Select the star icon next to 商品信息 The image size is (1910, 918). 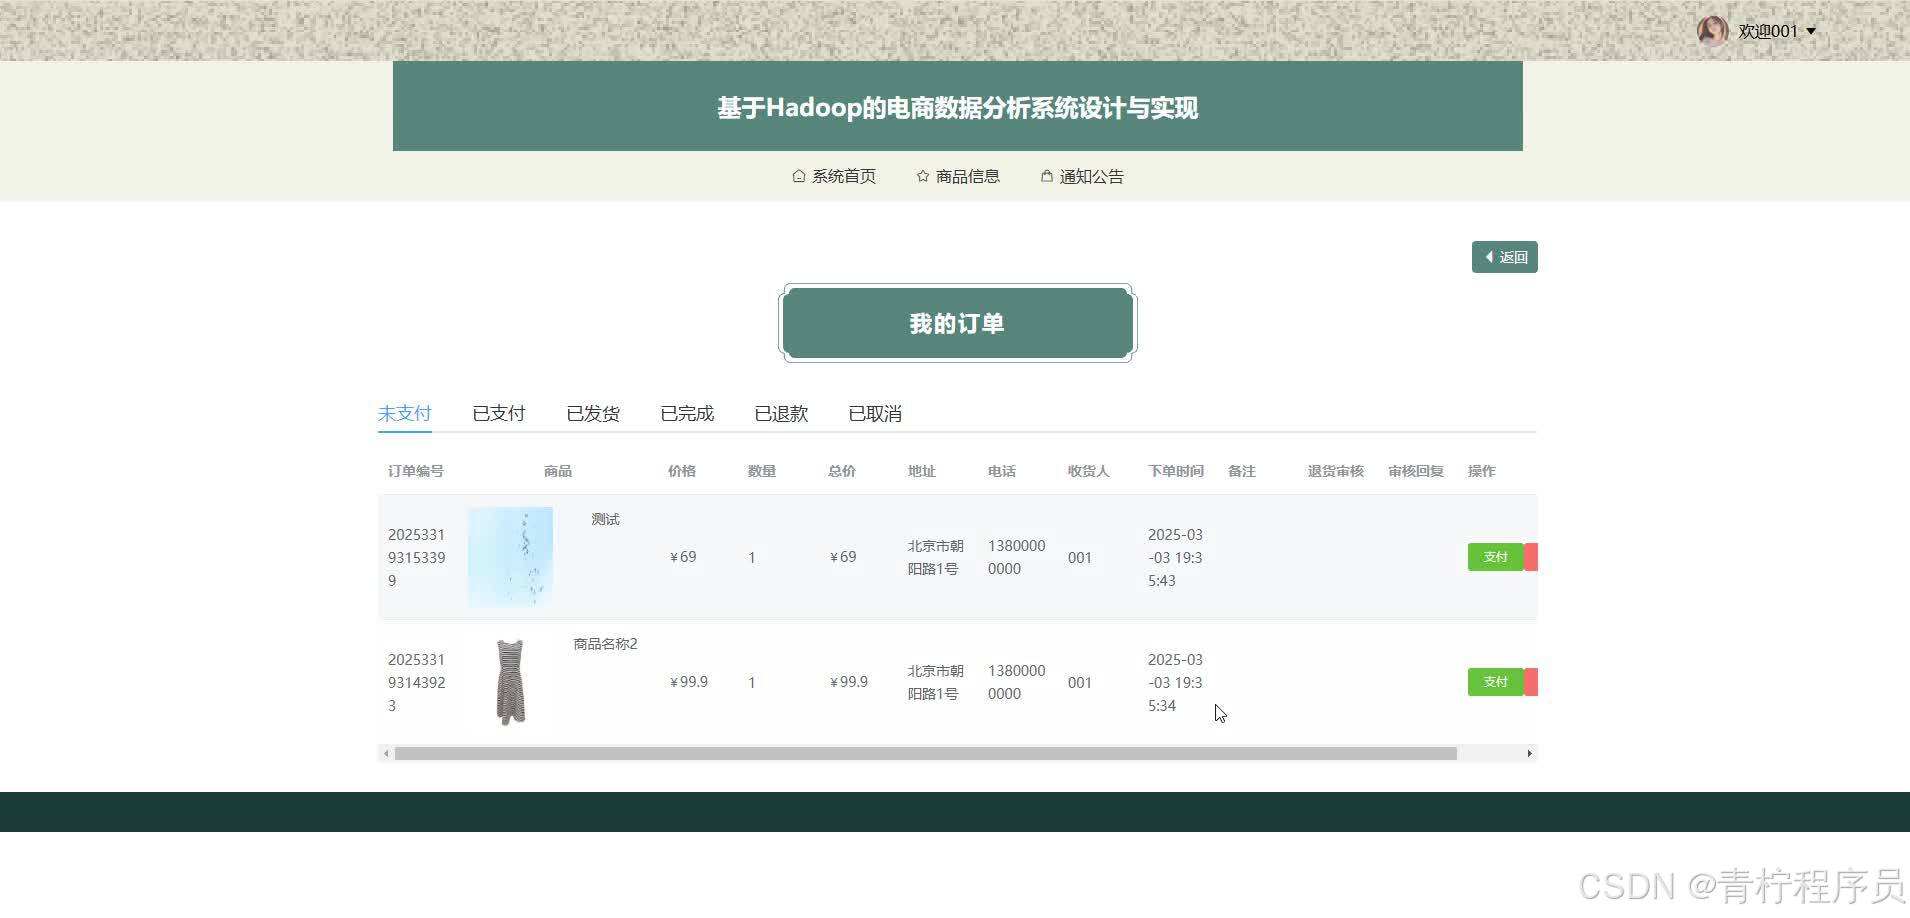pyautogui.click(x=922, y=175)
